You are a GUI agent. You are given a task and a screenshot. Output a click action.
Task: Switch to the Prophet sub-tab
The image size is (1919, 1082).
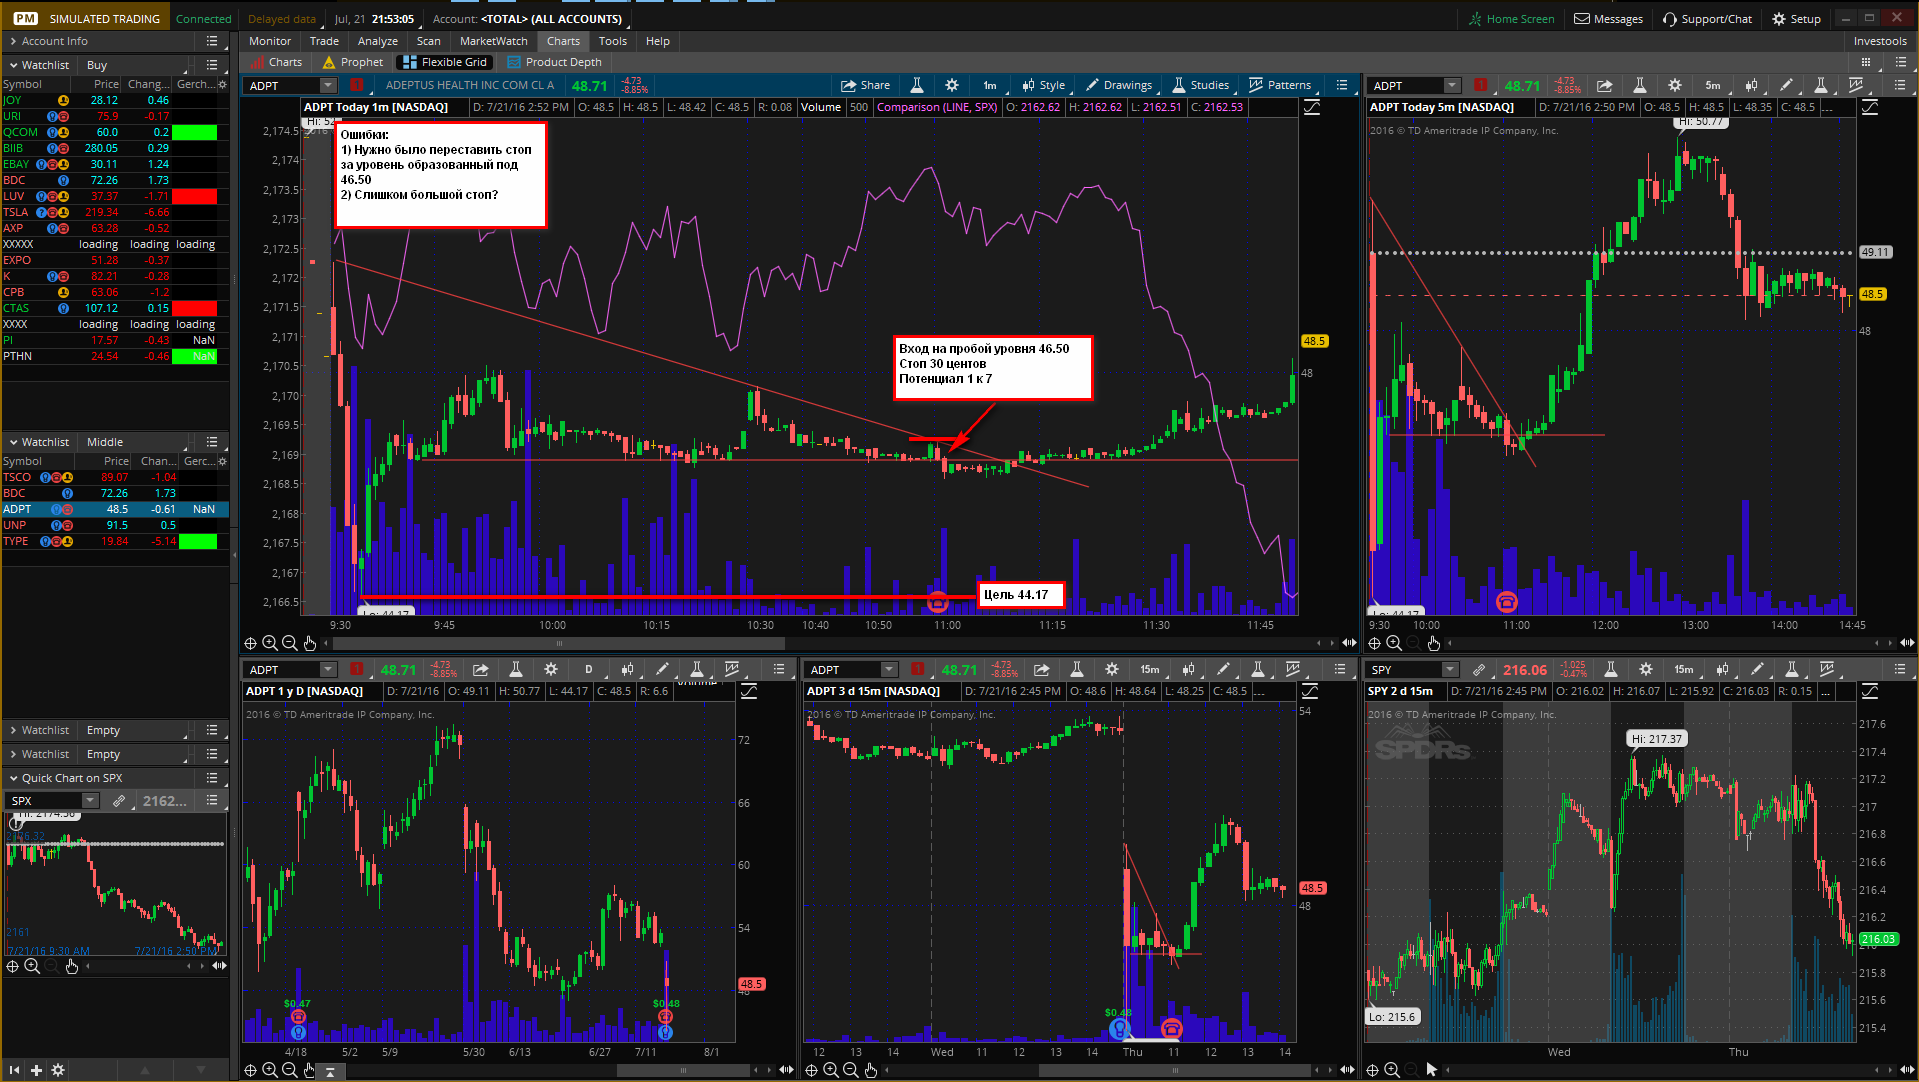click(353, 62)
